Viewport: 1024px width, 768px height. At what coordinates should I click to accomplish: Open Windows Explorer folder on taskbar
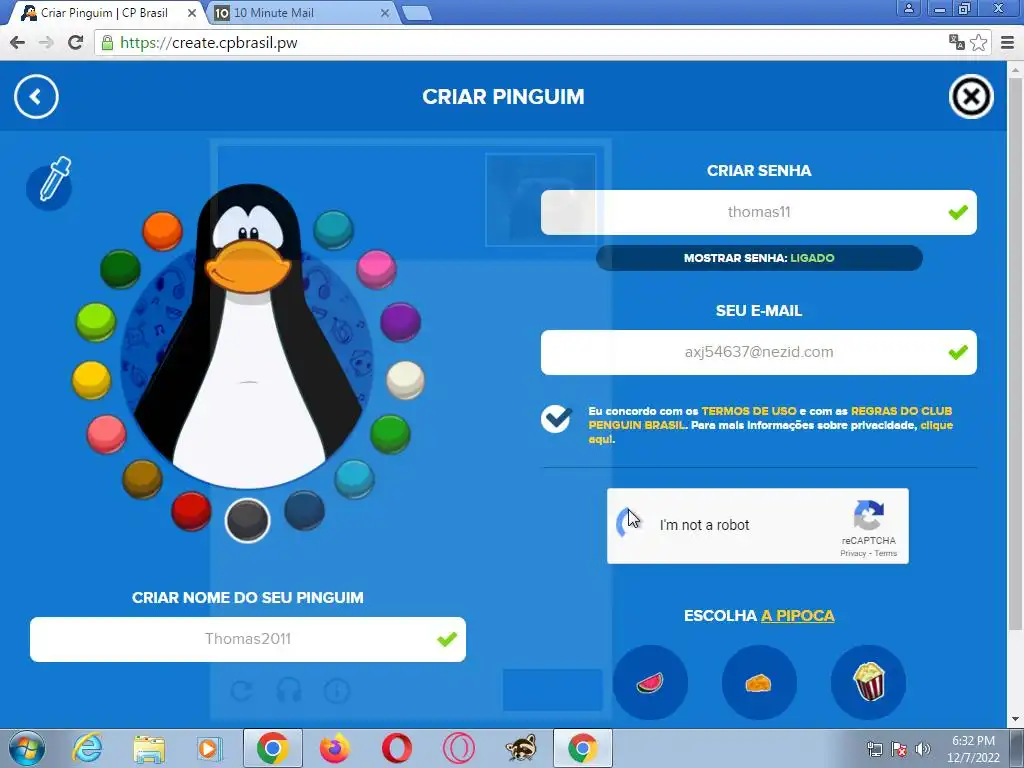(149, 748)
